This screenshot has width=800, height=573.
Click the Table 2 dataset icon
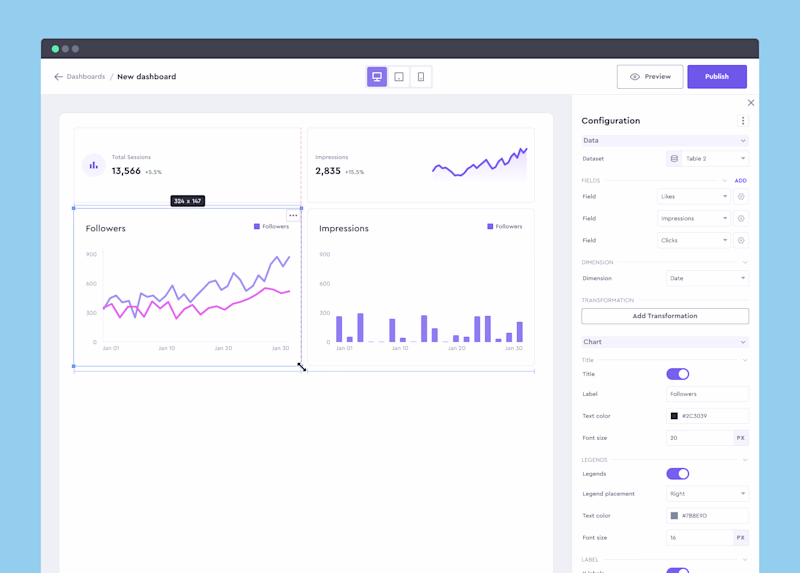click(674, 159)
